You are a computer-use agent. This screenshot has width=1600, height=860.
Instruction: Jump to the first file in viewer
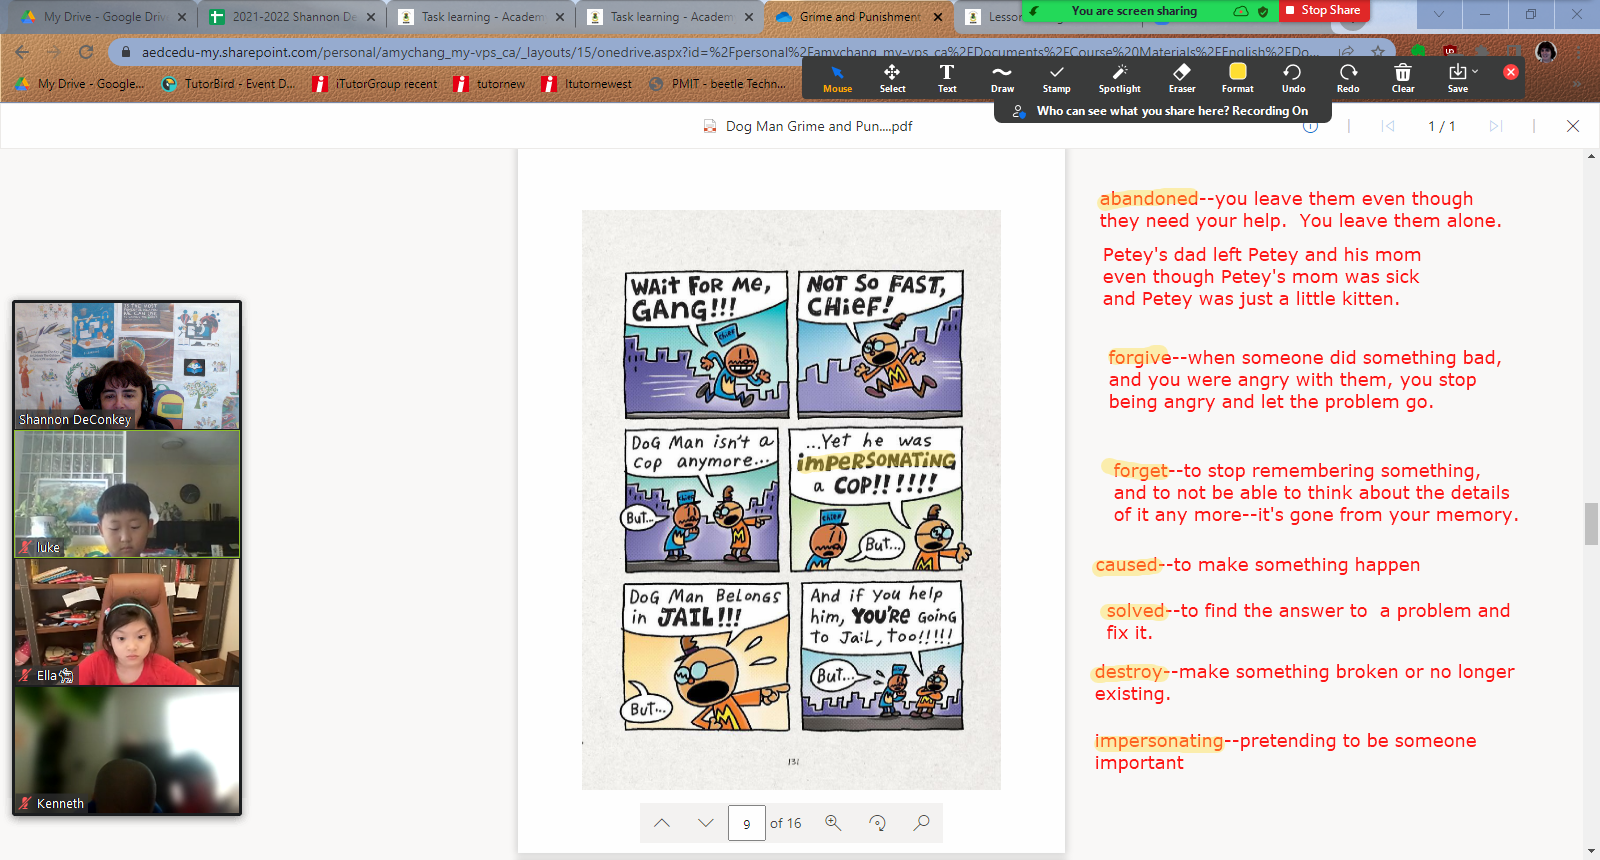(1388, 126)
